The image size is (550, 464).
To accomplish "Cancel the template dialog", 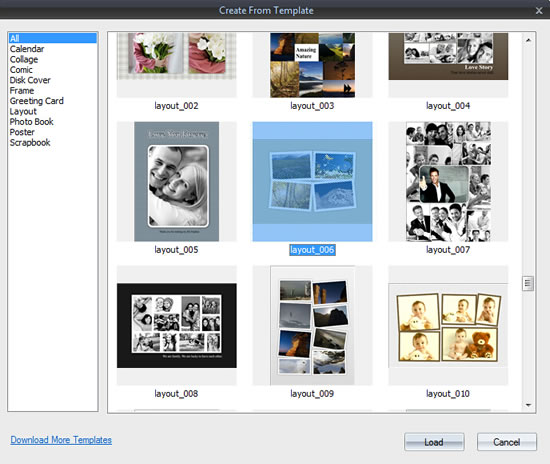I will [x=507, y=442].
